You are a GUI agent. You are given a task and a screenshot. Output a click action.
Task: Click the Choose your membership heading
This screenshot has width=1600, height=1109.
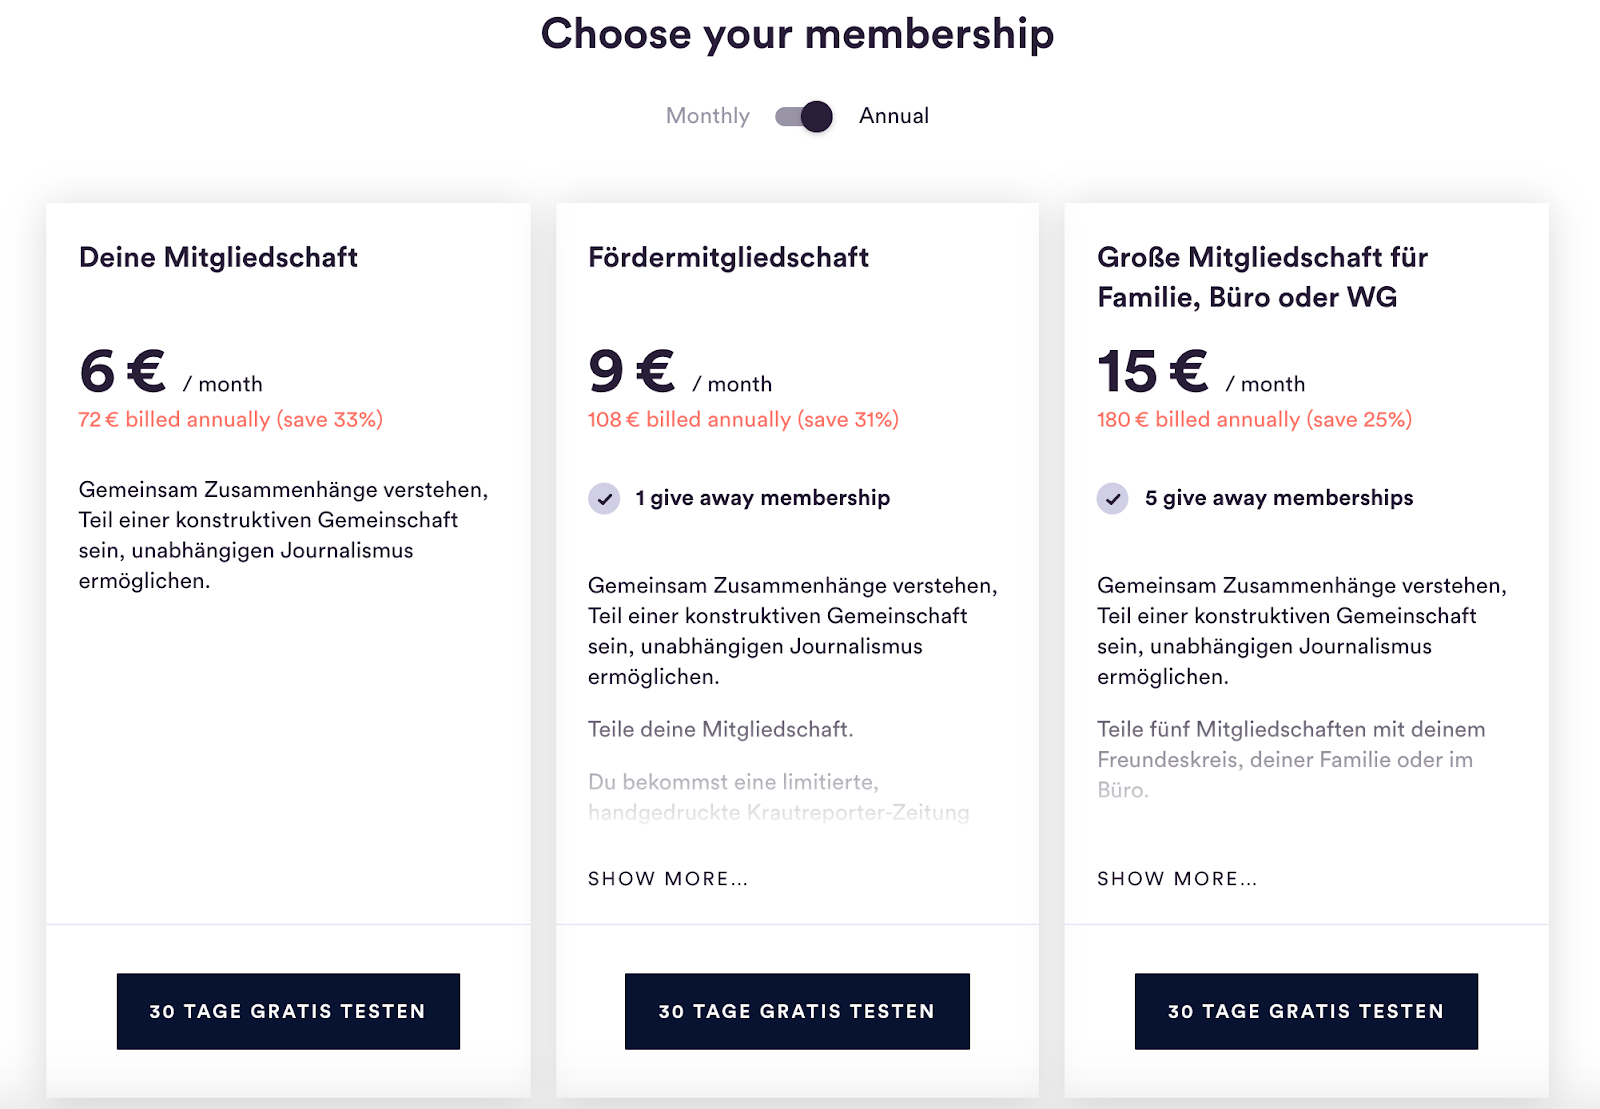[x=798, y=34]
